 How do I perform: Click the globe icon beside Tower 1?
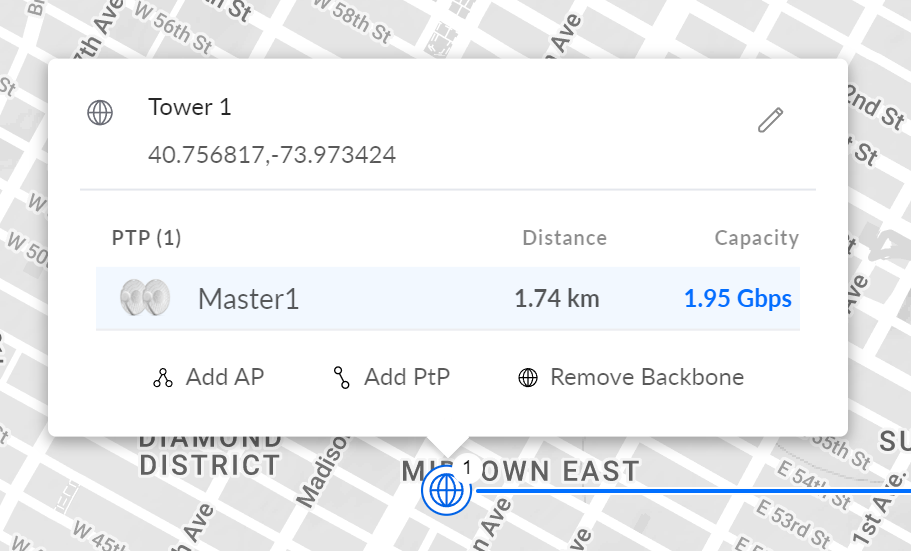pyautogui.click(x=100, y=112)
